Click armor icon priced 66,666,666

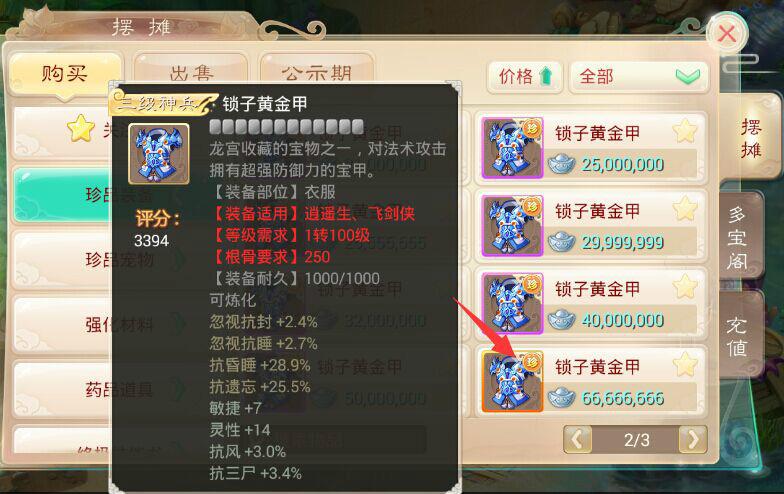tap(512, 382)
